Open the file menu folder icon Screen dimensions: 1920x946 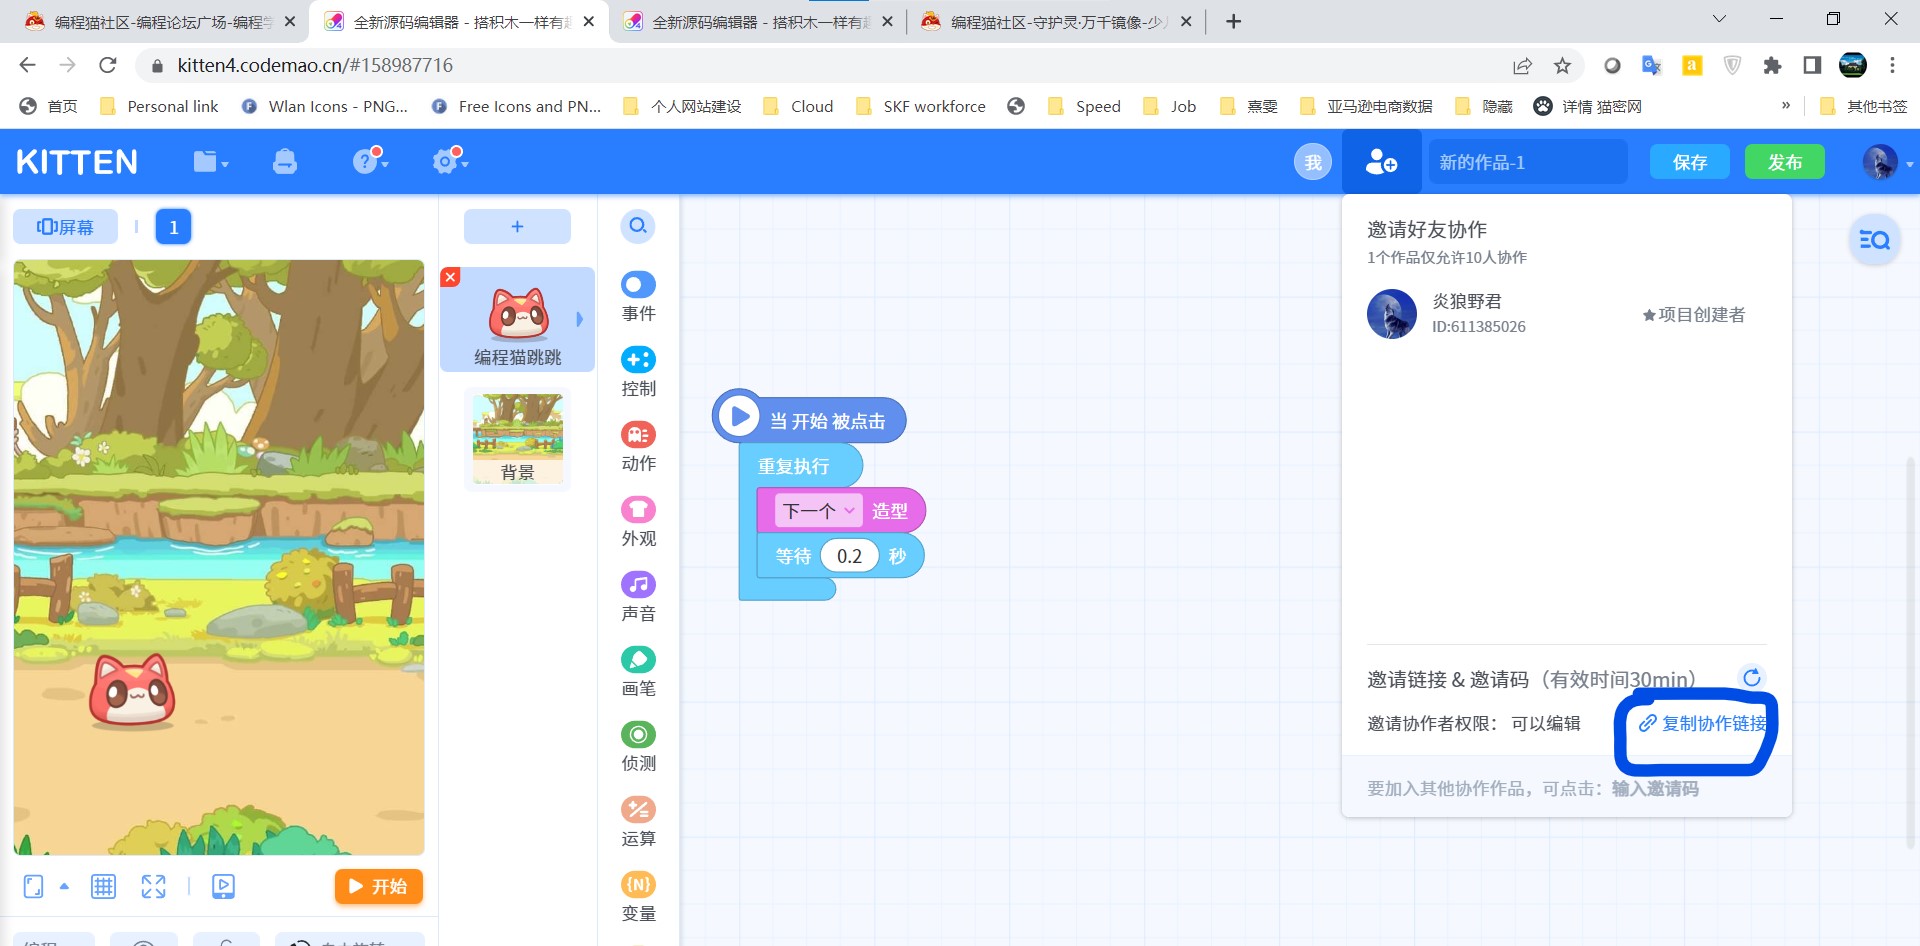(x=210, y=161)
